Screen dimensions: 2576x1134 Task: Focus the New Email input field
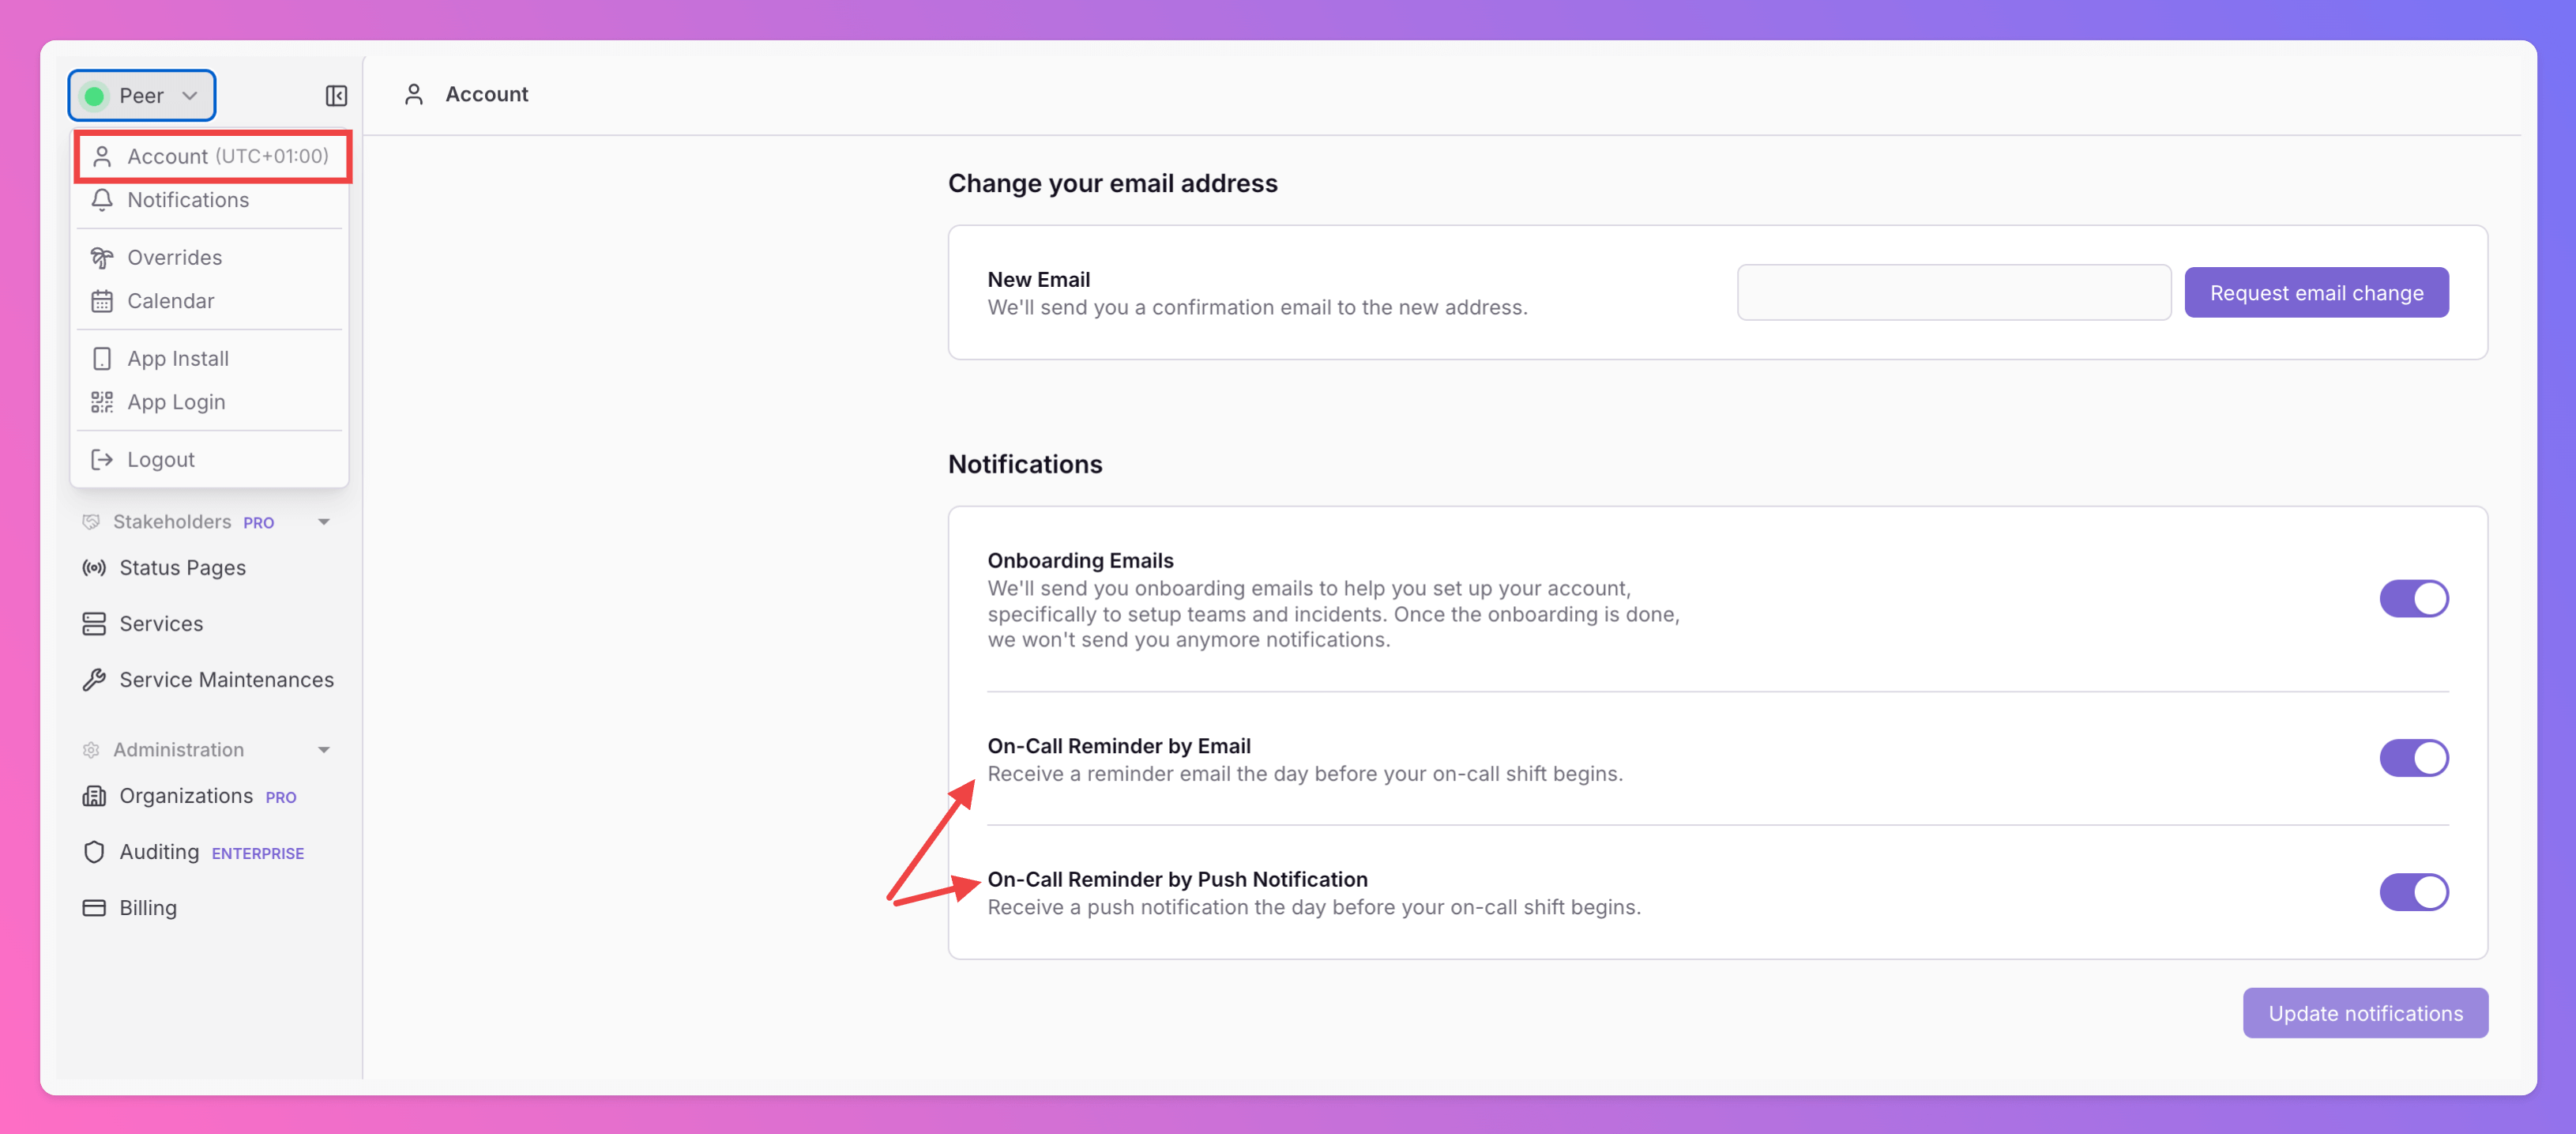pos(1953,293)
